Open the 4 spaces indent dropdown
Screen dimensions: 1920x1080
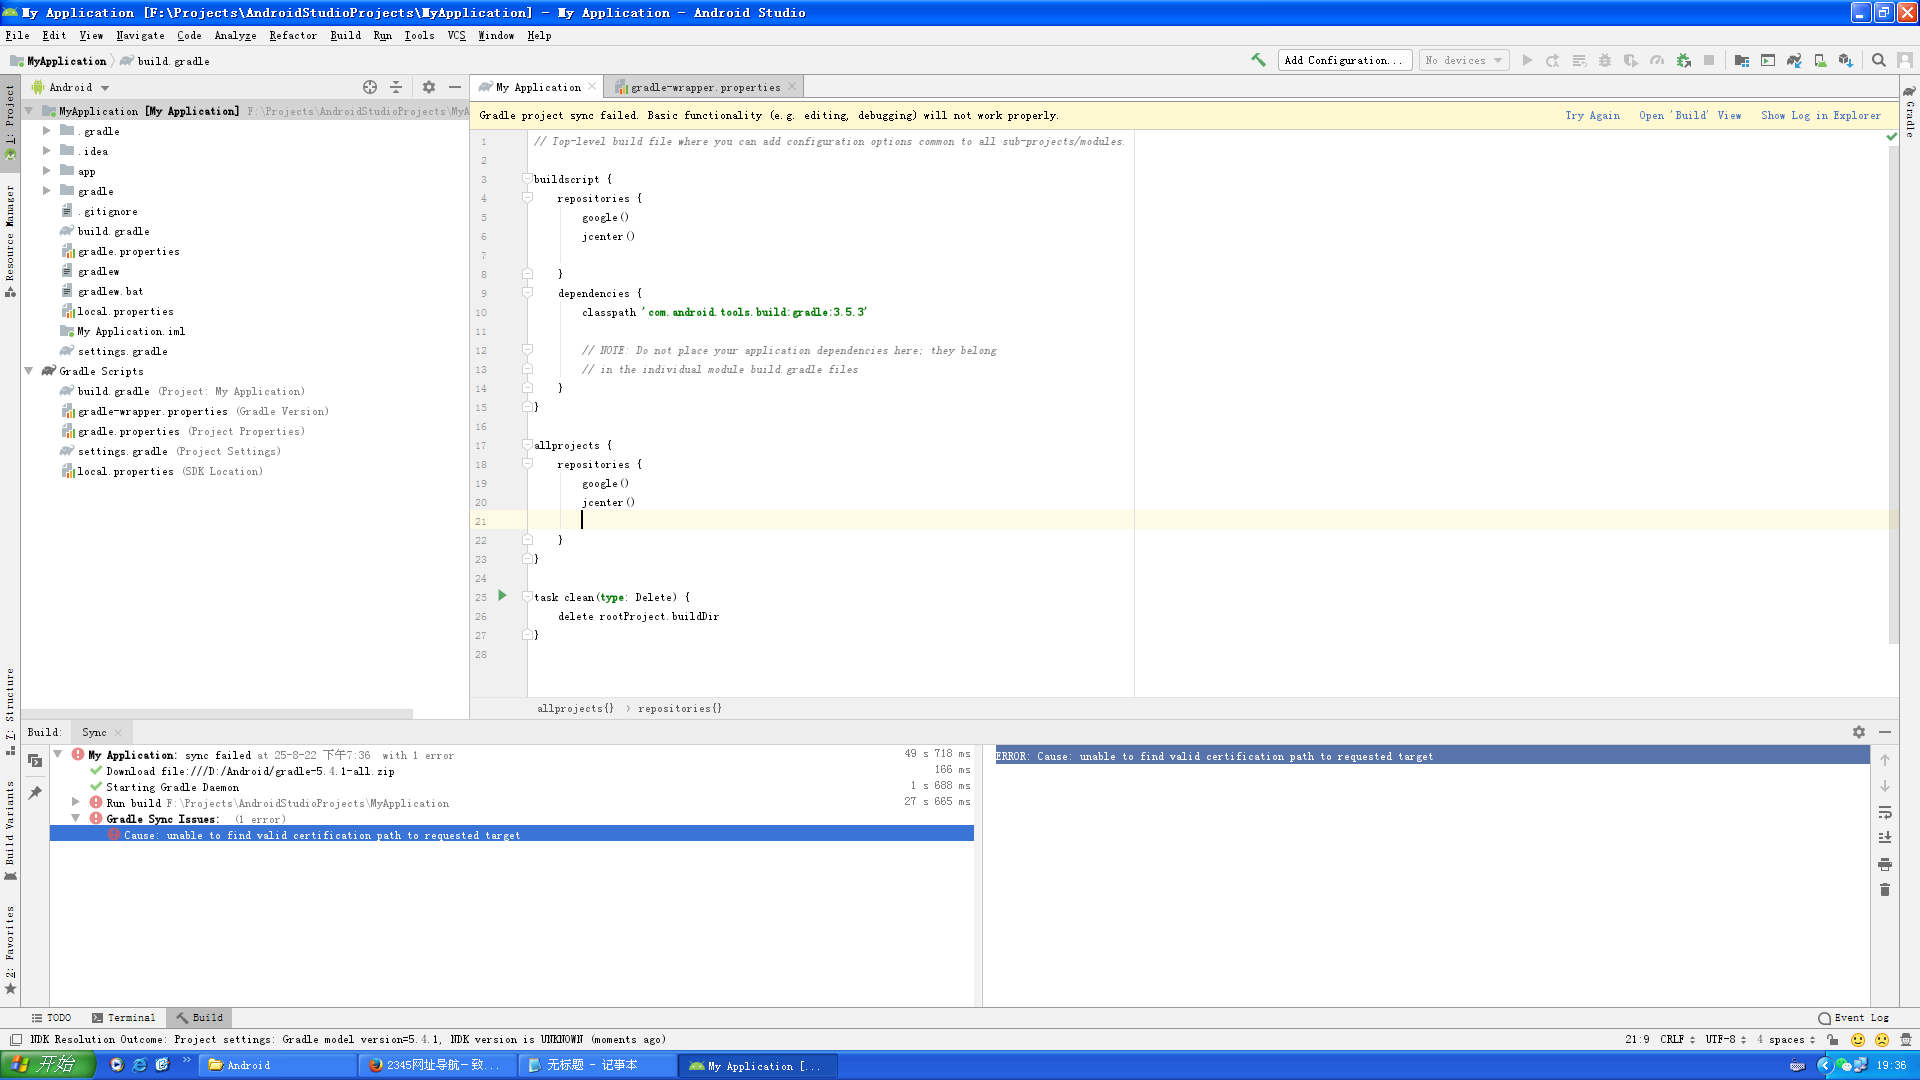click(1786, 1040)
